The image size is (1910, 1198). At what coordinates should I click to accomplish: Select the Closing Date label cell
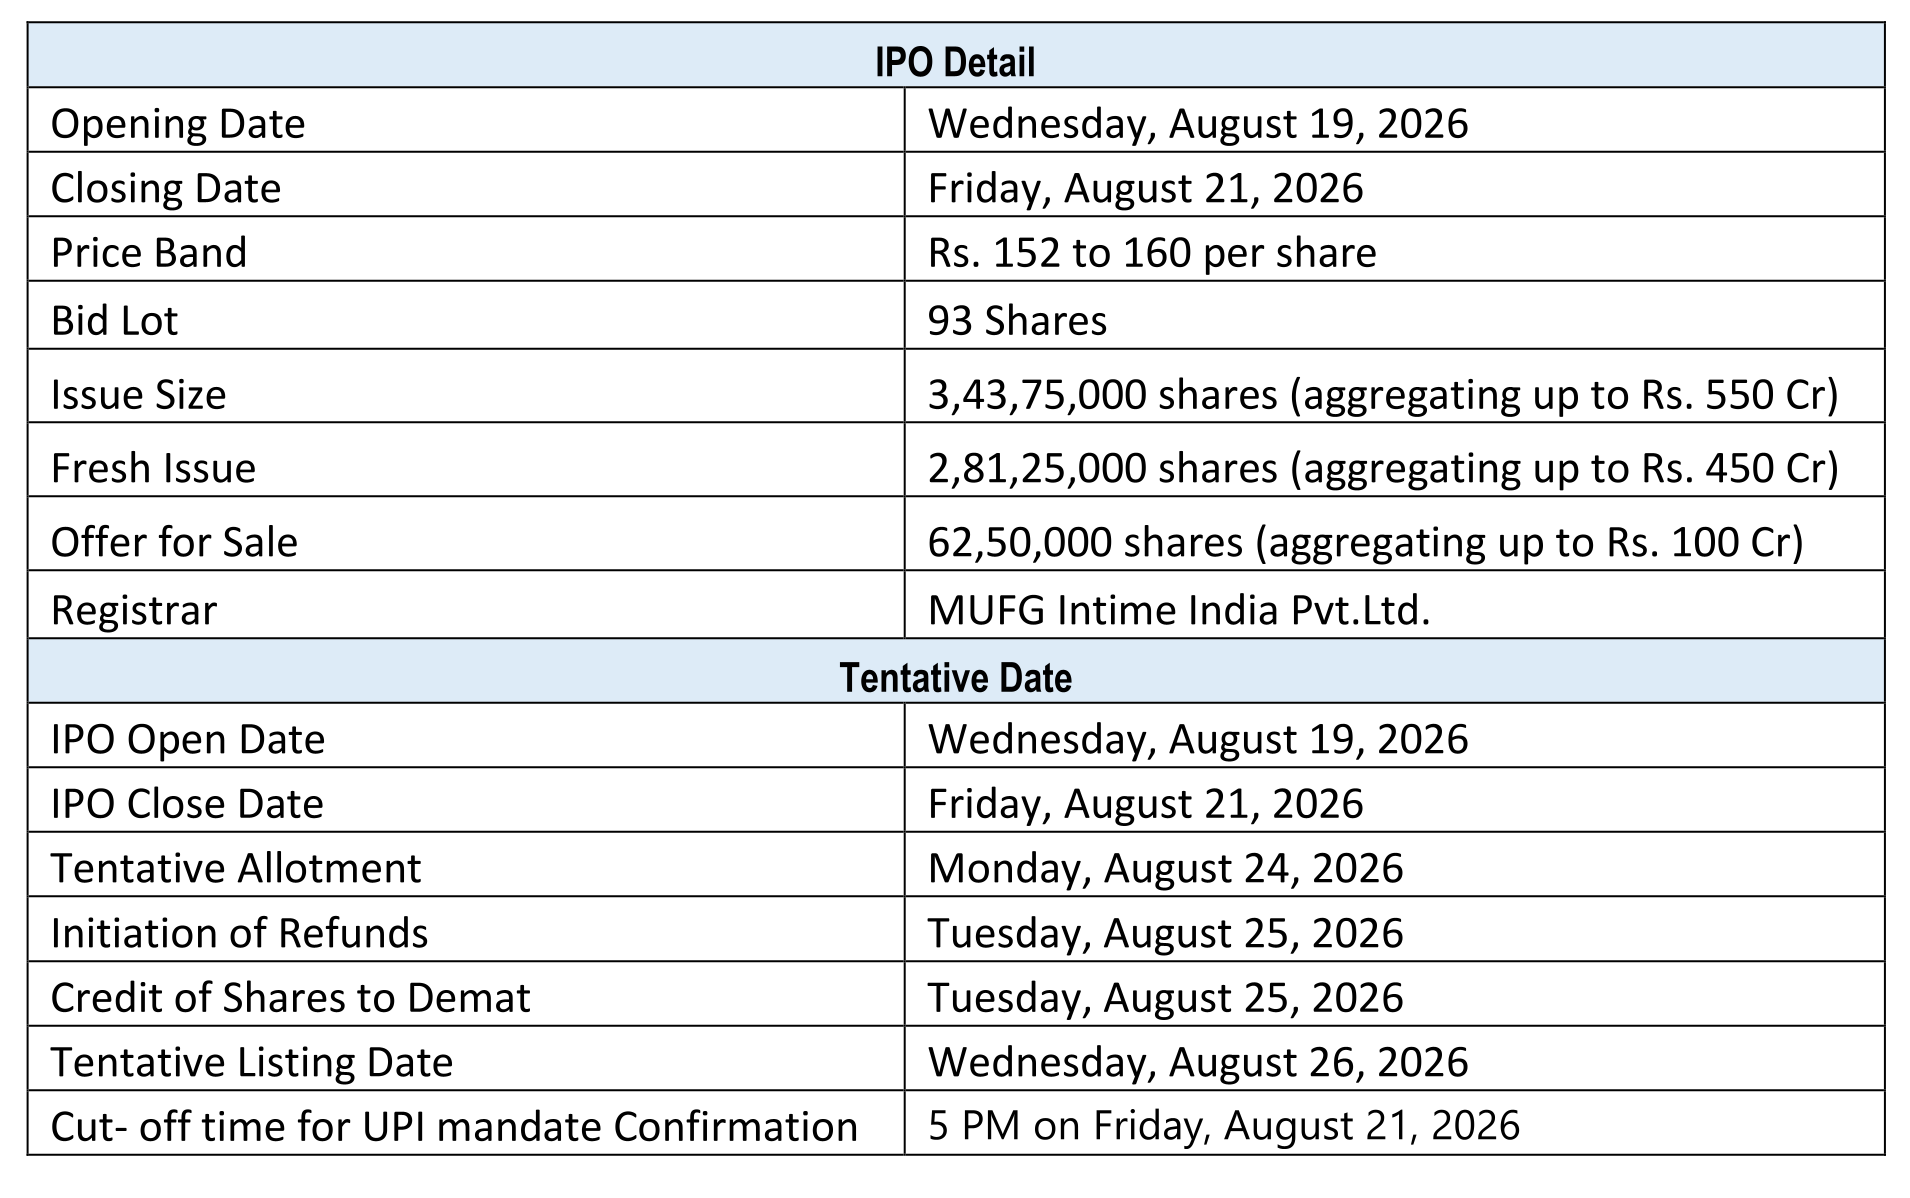coord(466,185)
